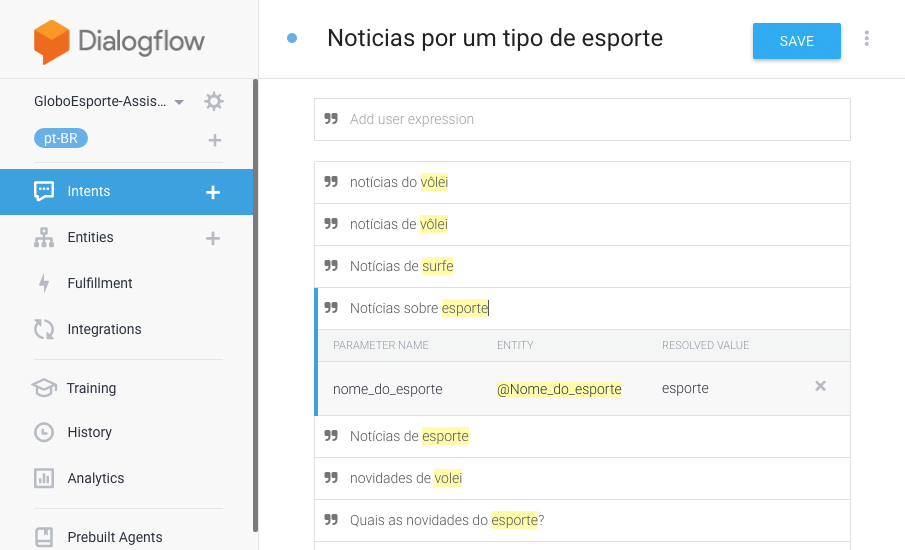The image size is (905, 550).
Task: Click quote icon of 'Quais as novidades' phrase
Action: point(331,521)
